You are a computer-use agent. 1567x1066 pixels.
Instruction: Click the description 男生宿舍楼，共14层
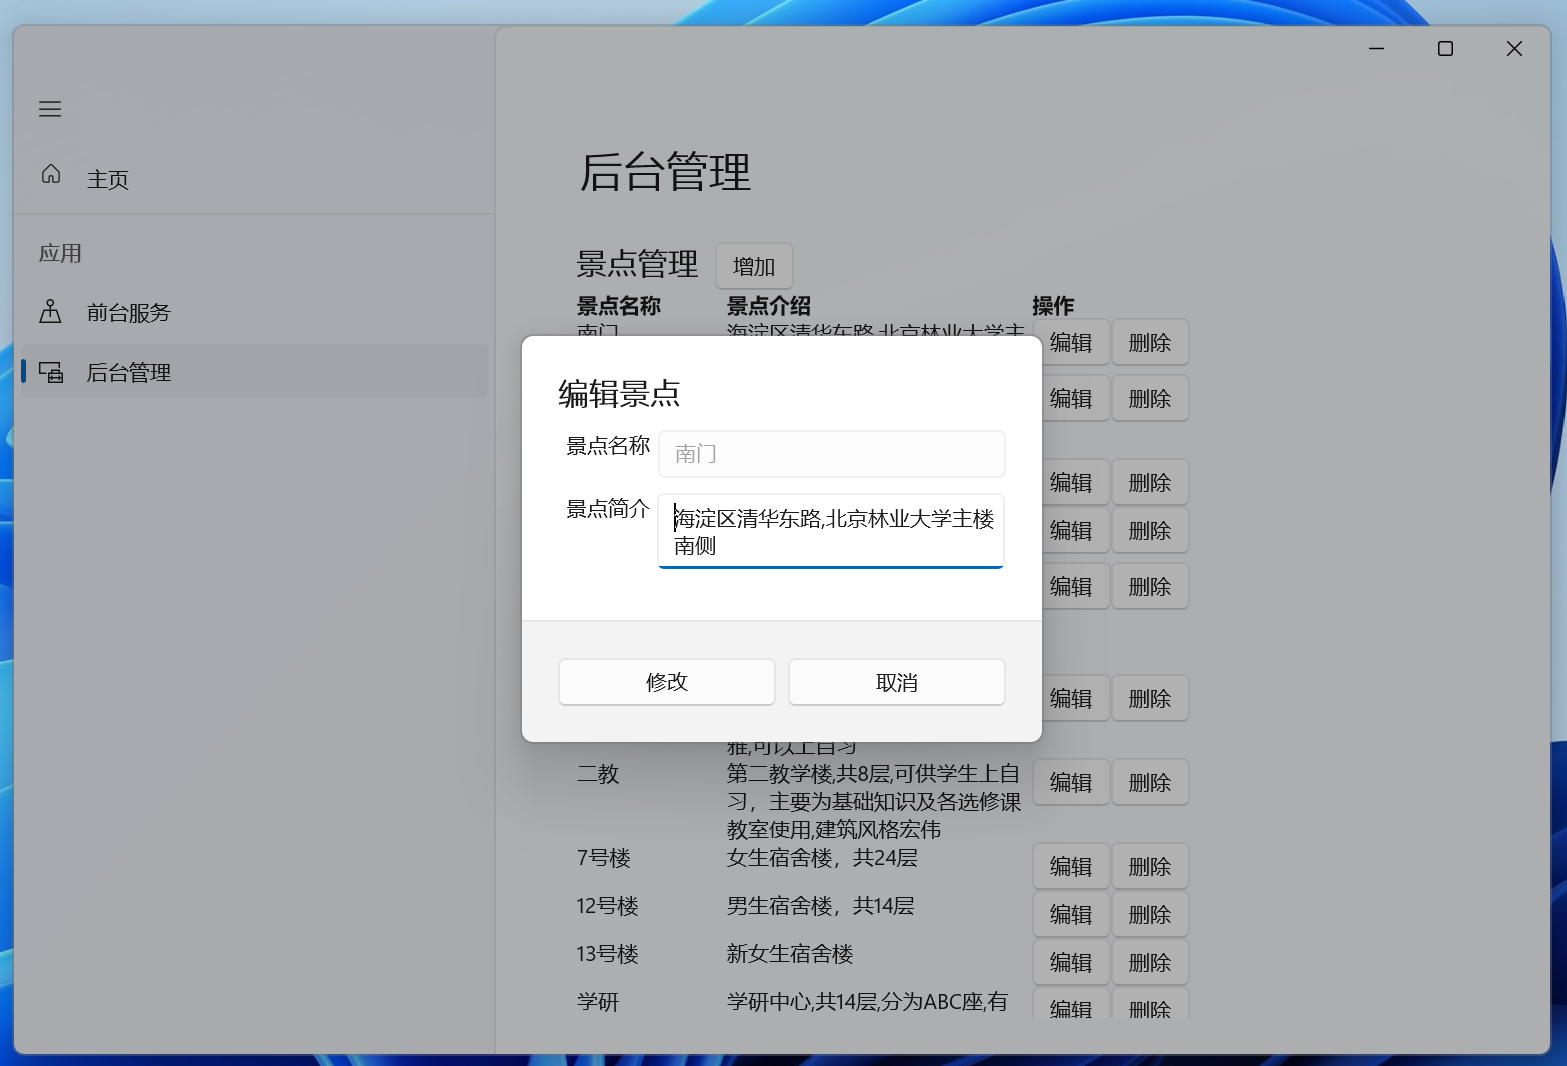click(821, 906)
